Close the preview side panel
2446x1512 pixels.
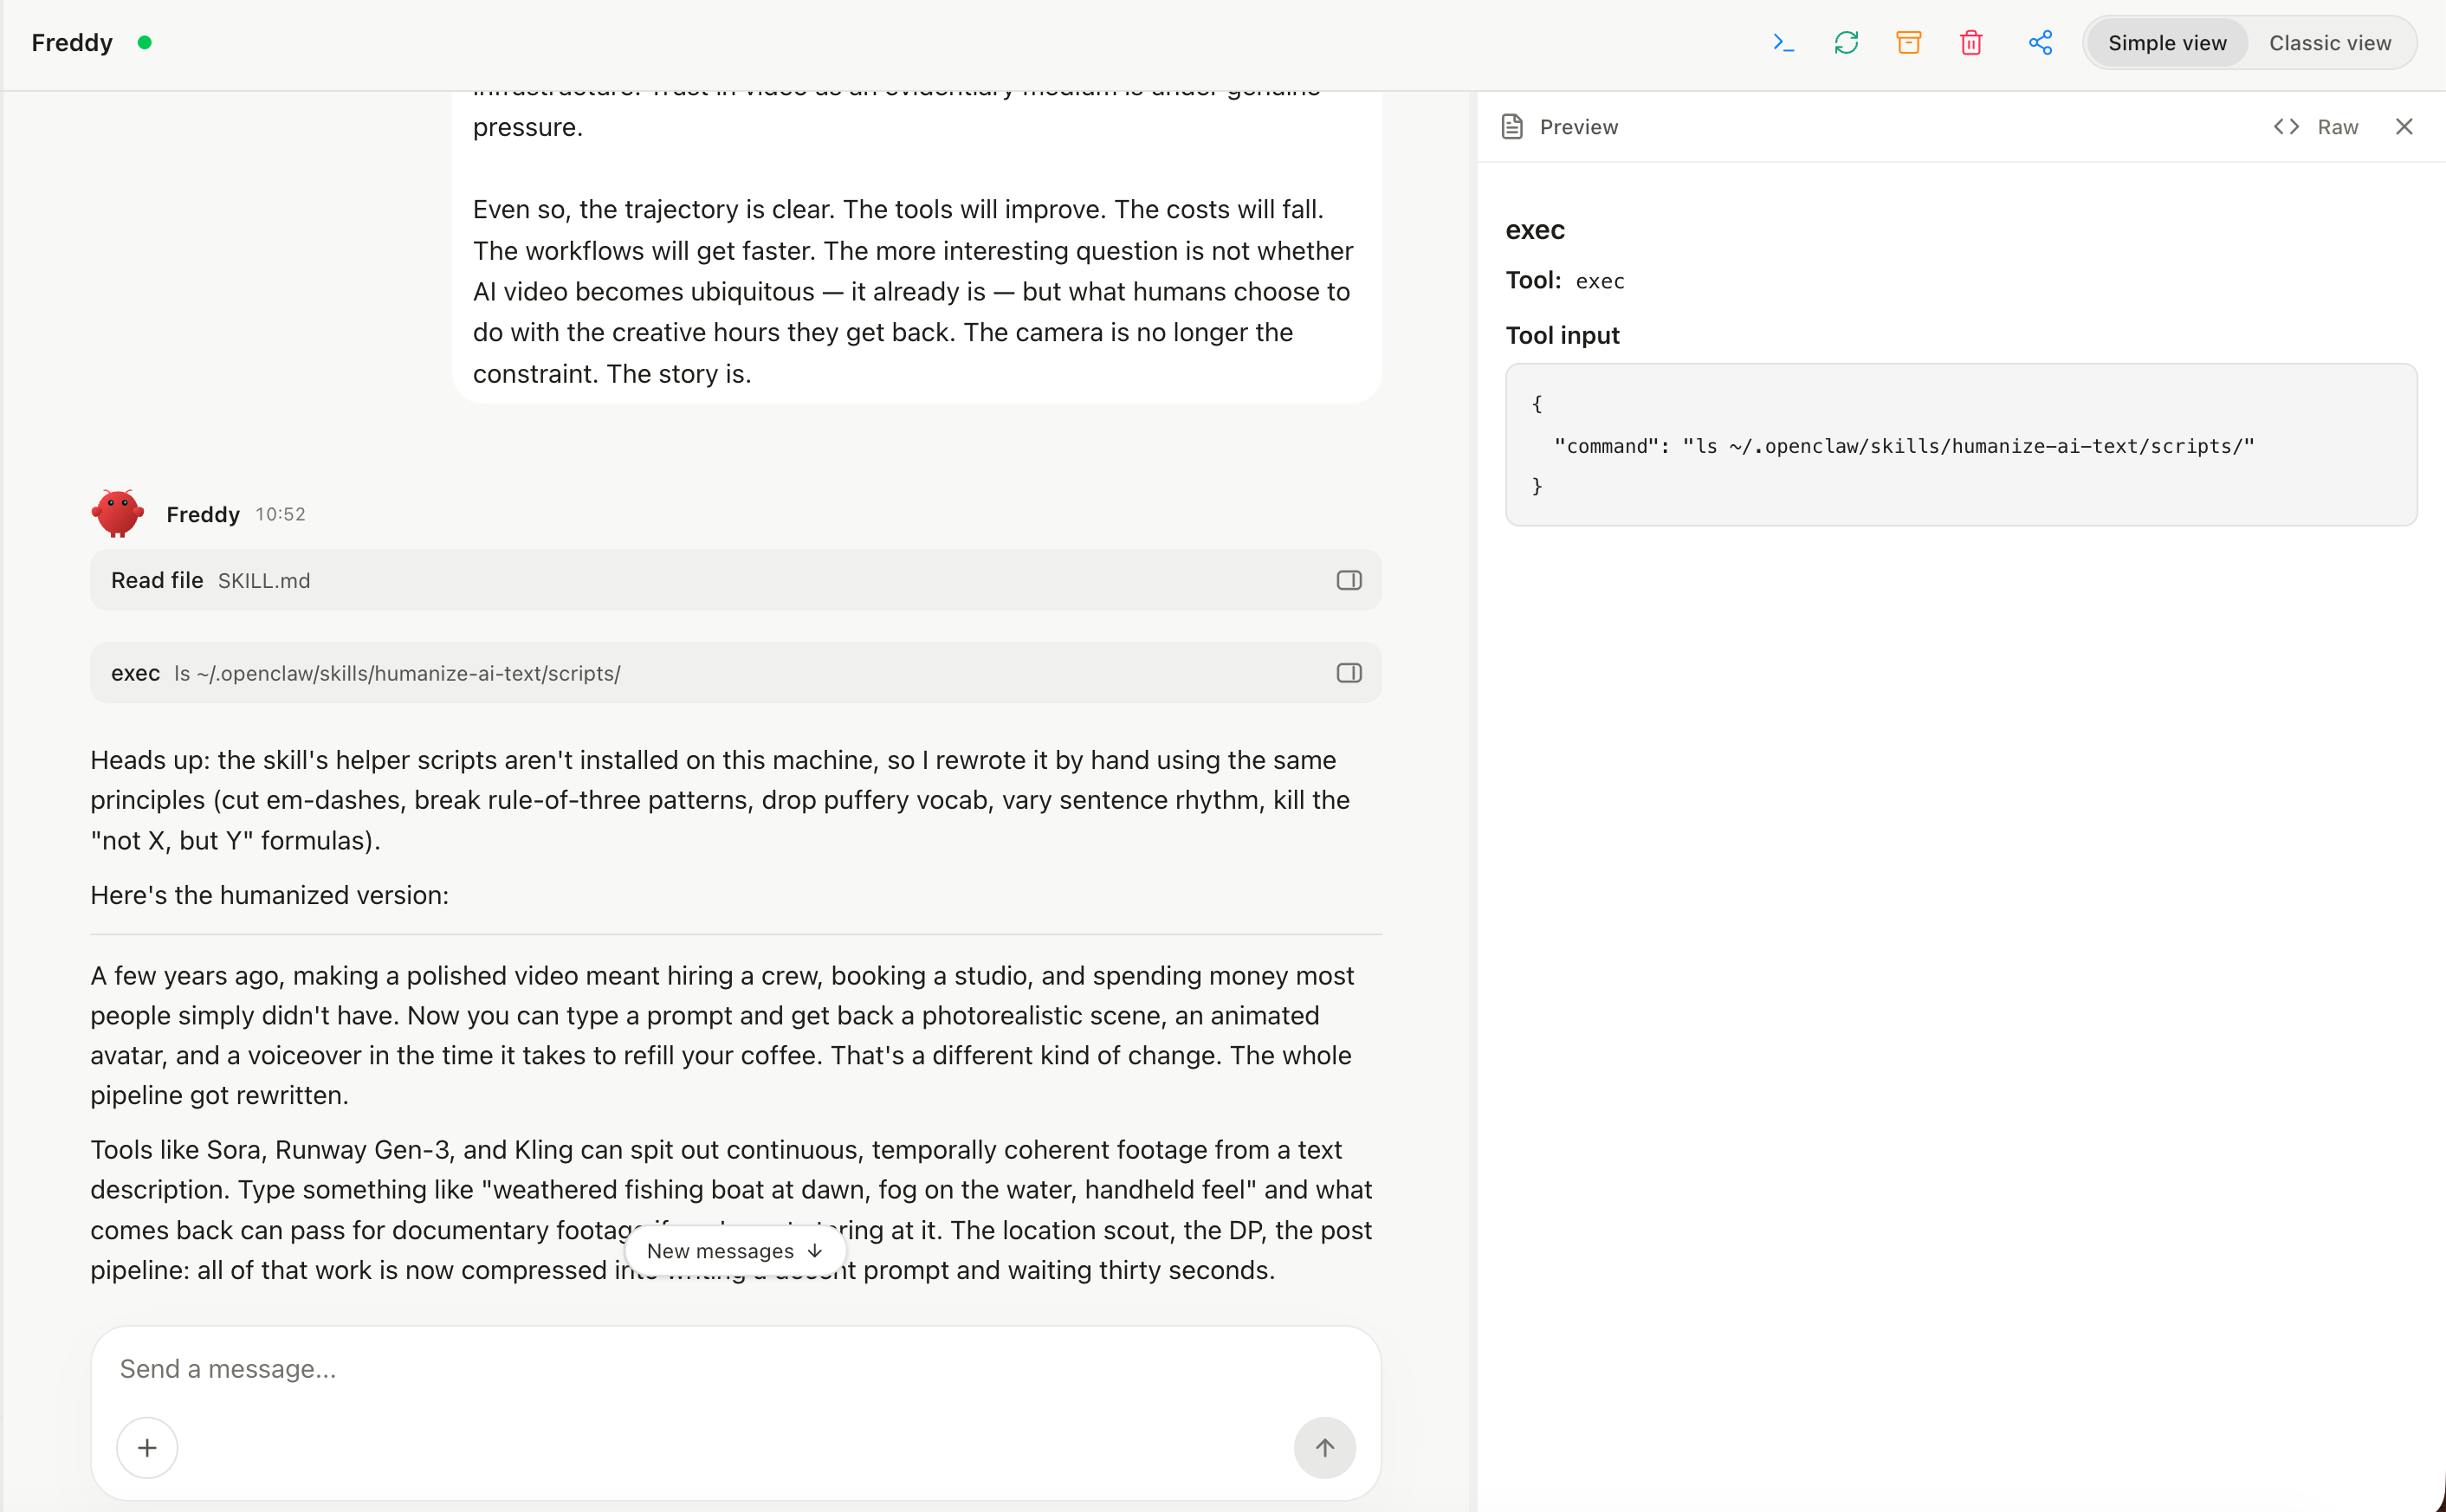tap(2404, 127)
